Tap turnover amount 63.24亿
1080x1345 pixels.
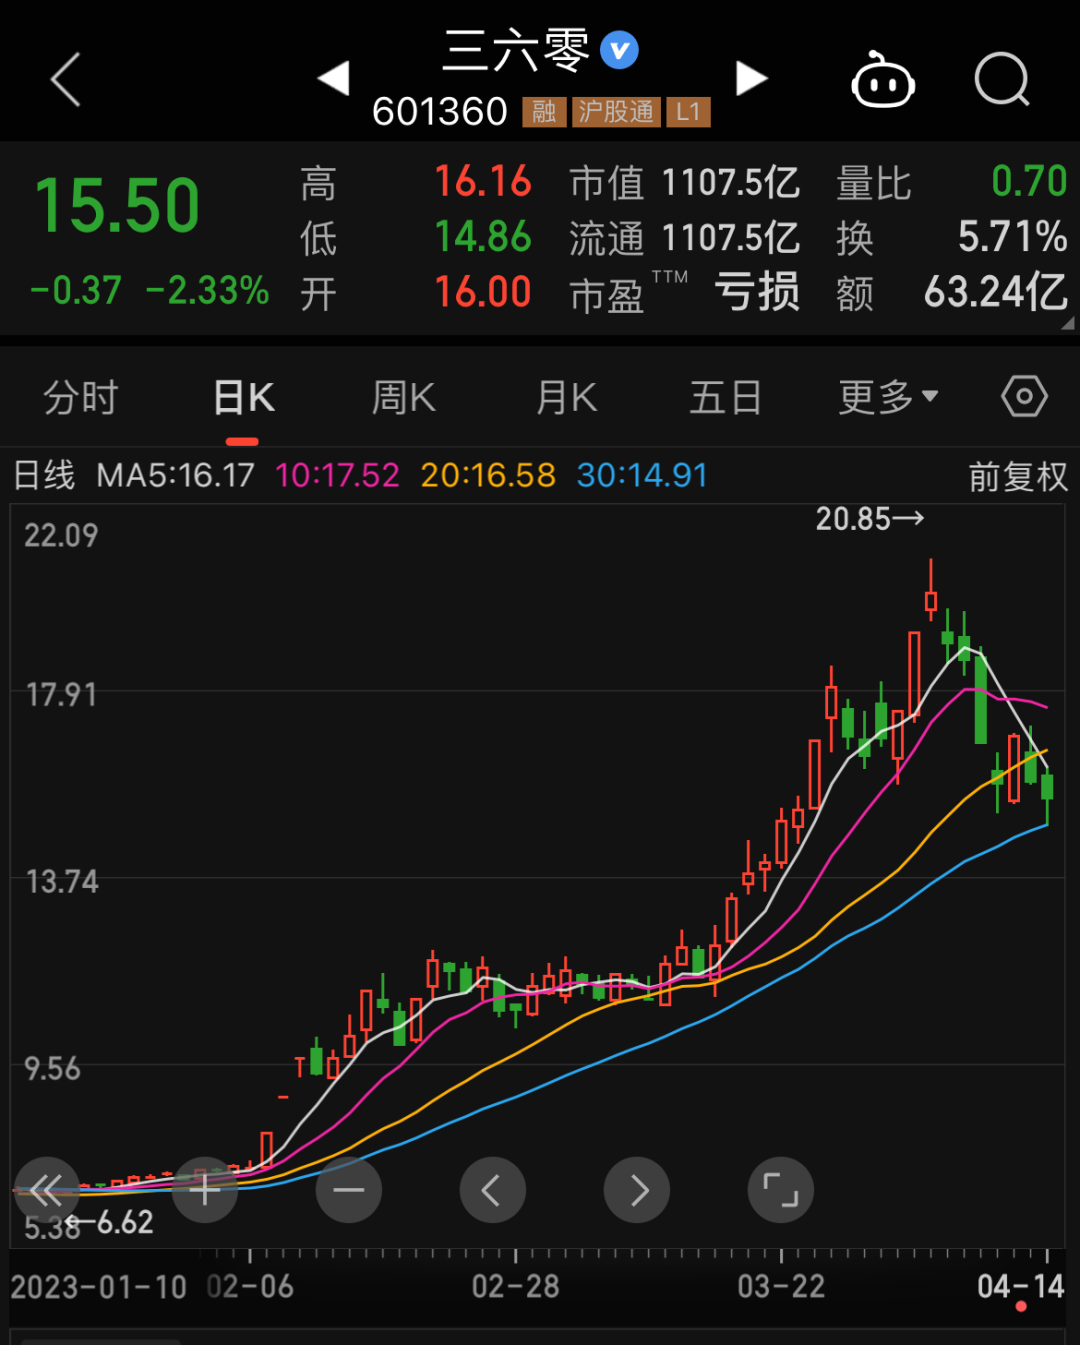(x=996, y=292)
